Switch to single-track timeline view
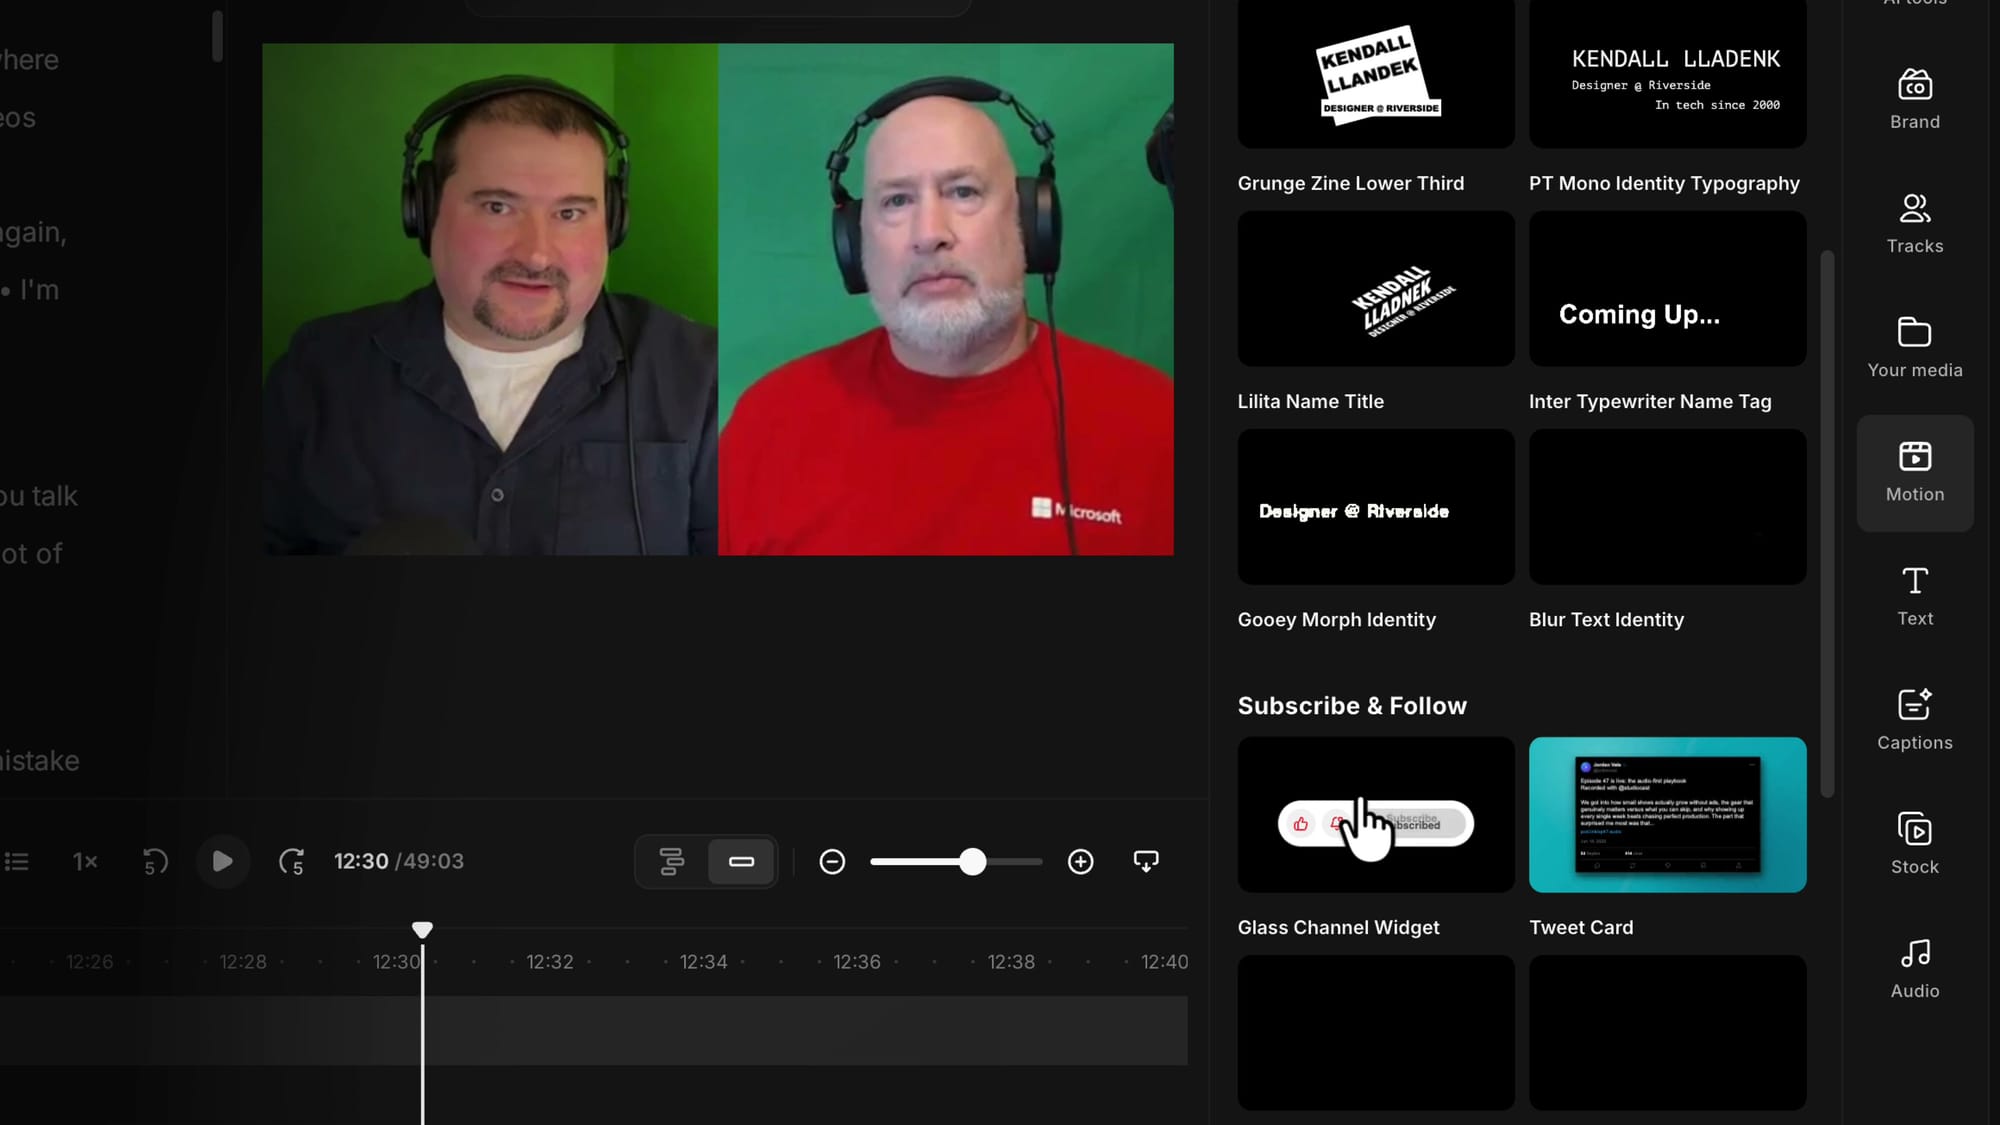2000x1125 pixels. point(741,861)
